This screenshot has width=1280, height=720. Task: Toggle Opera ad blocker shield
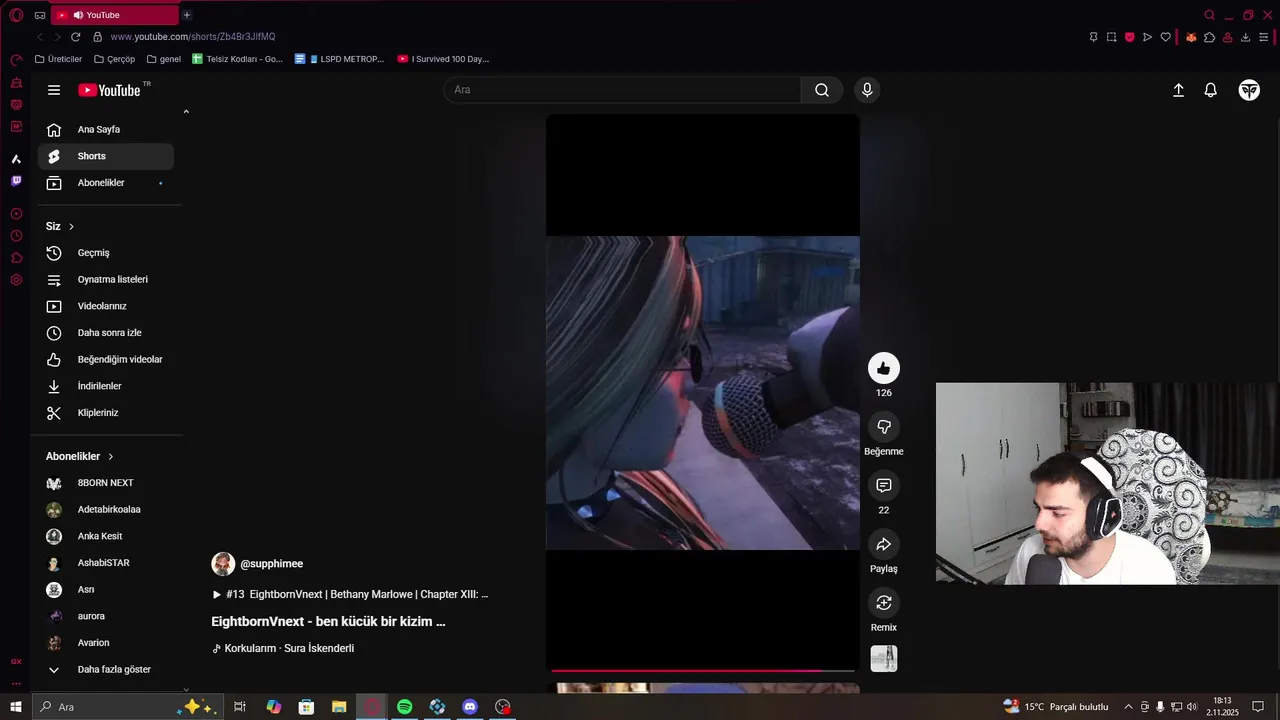tap(1130, 37)
